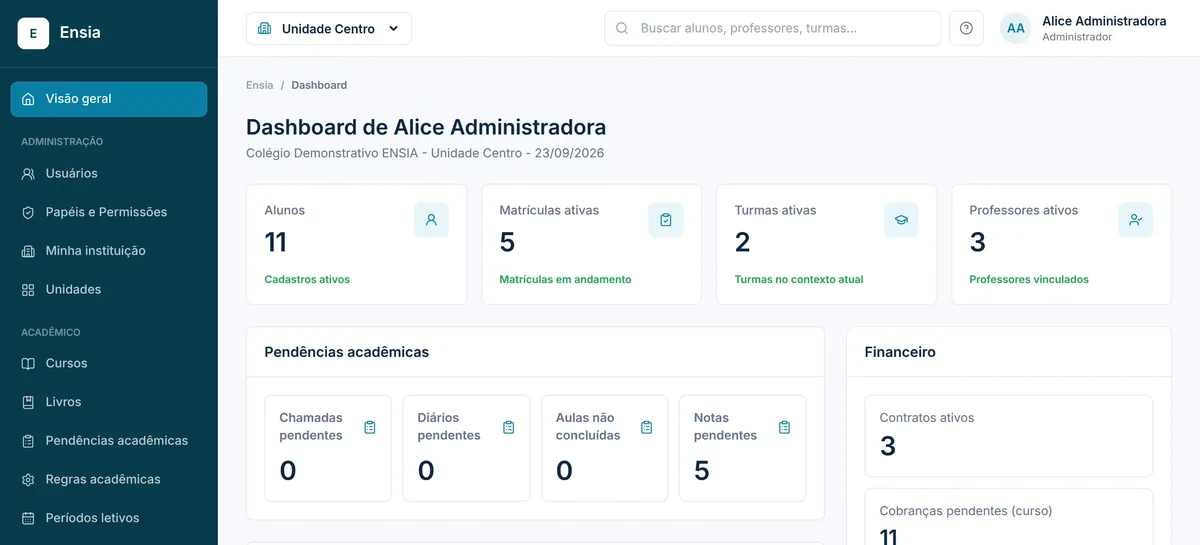1200x545 pixels.
Task: Open Papéis e Permissões menu item
Action: coord(109,212)
